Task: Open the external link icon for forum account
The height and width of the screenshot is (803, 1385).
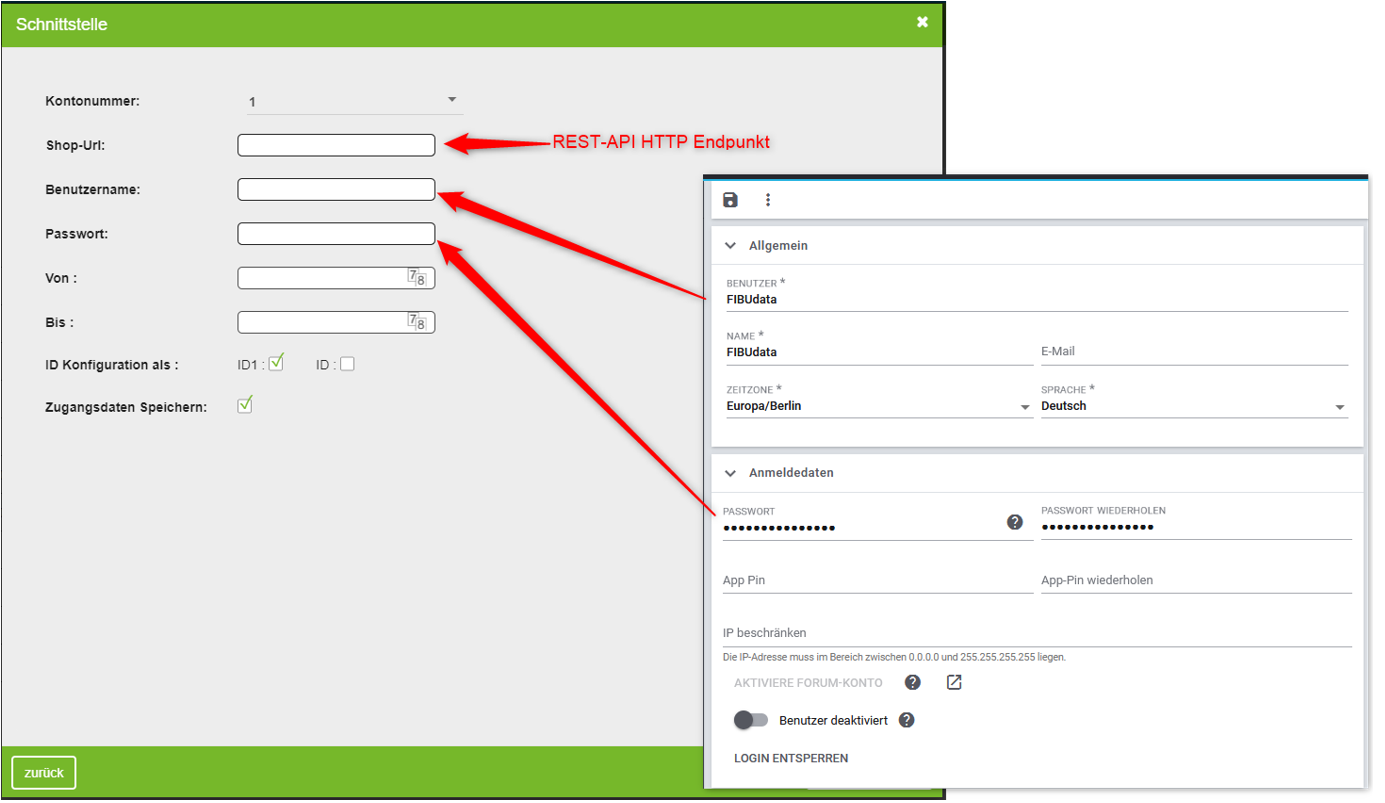Action: point(954,682)
